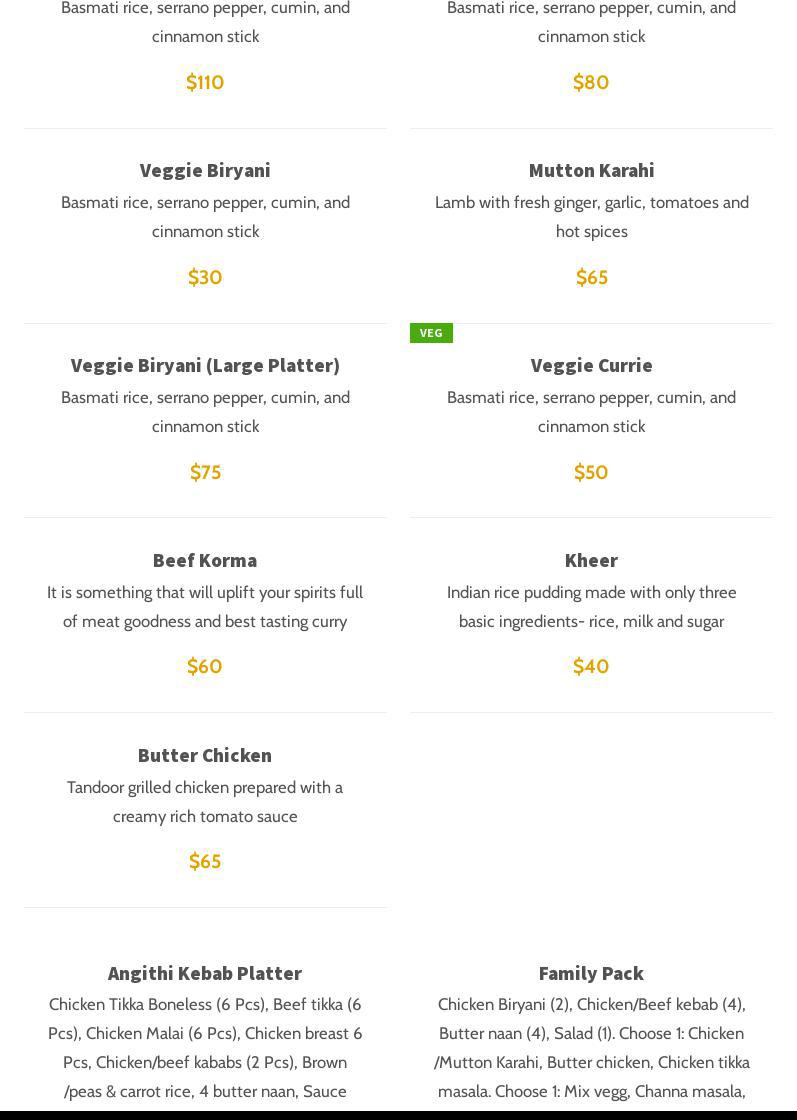Click the Mutton Karahi description text

click(591, 216)
